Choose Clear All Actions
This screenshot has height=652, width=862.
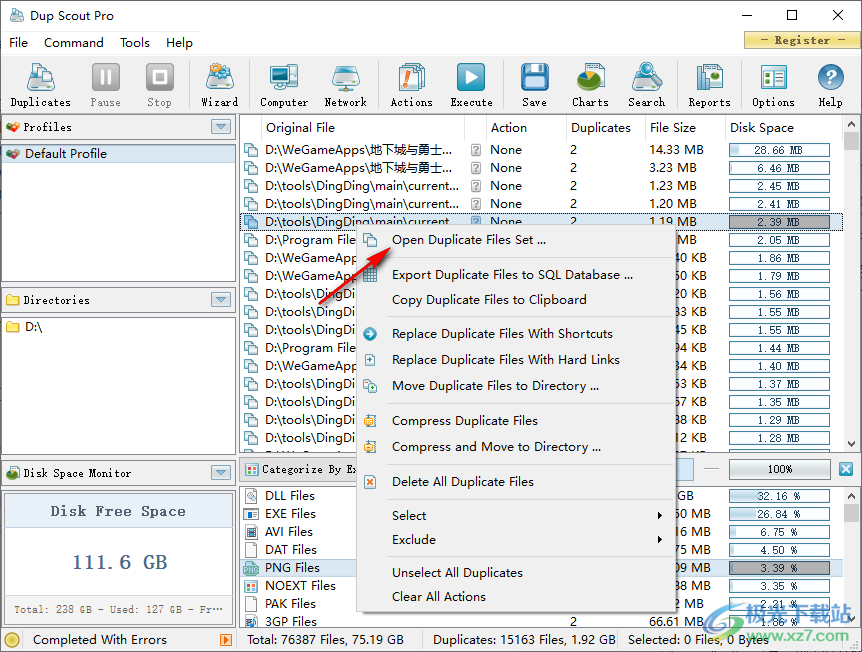[x=516, y=597]
